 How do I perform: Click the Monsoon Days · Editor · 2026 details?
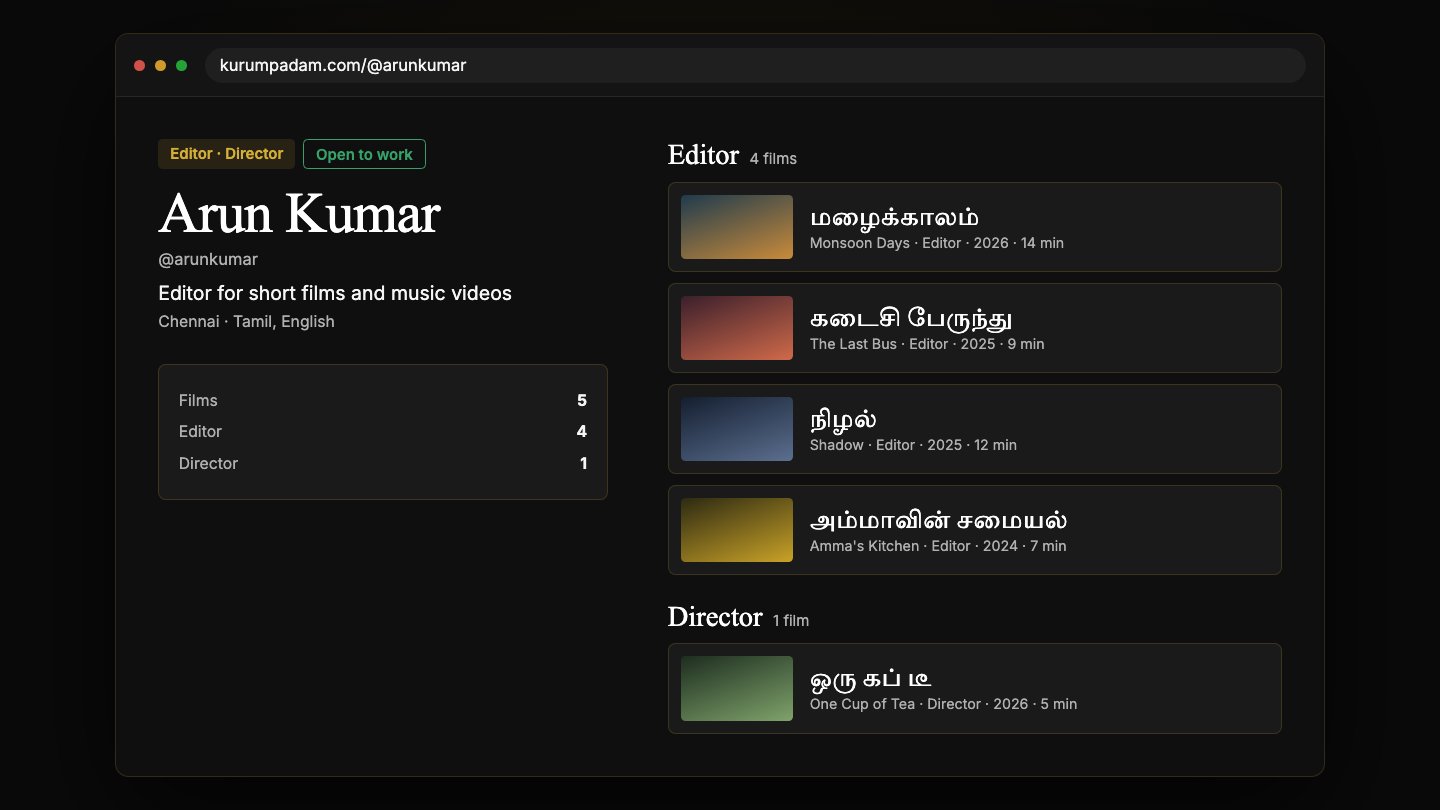pos(937,243)
